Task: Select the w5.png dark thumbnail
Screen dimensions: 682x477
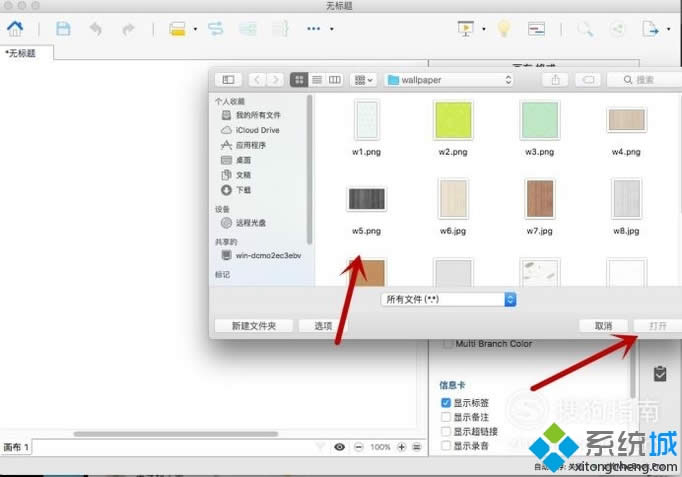Action: click(366, 199)
